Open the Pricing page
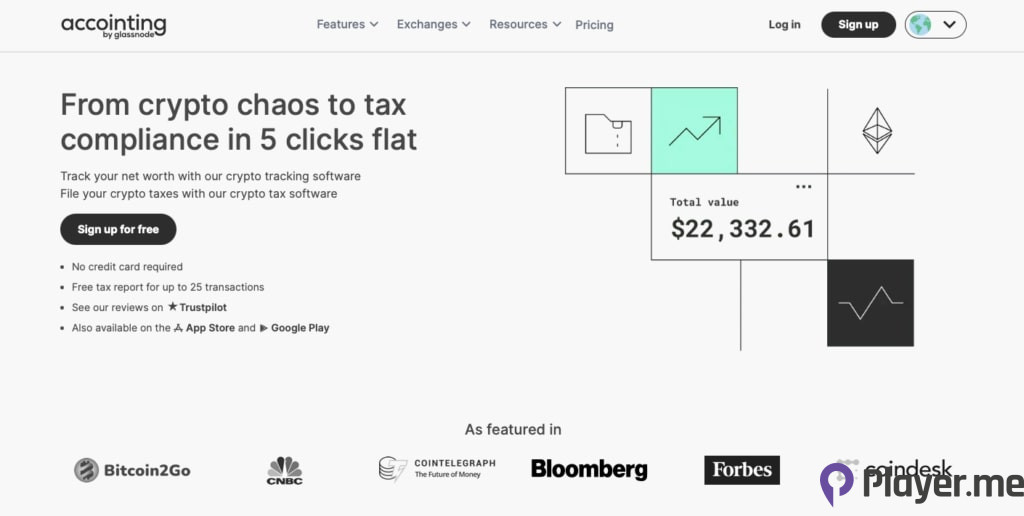Image resolution: width=1024 pixels, height=516 pixels. click(x=594, y=25)
